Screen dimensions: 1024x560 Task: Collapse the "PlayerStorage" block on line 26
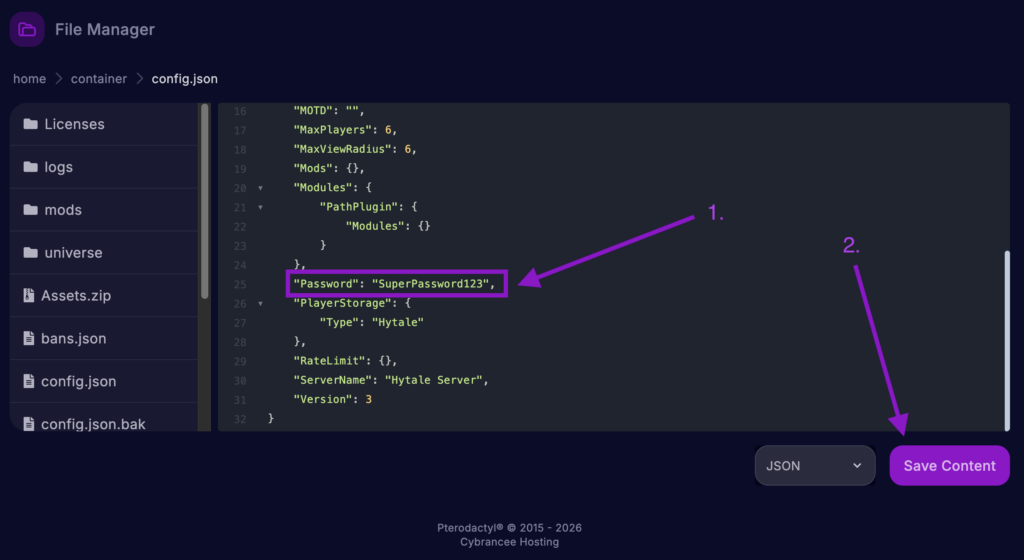pos(261,303)
